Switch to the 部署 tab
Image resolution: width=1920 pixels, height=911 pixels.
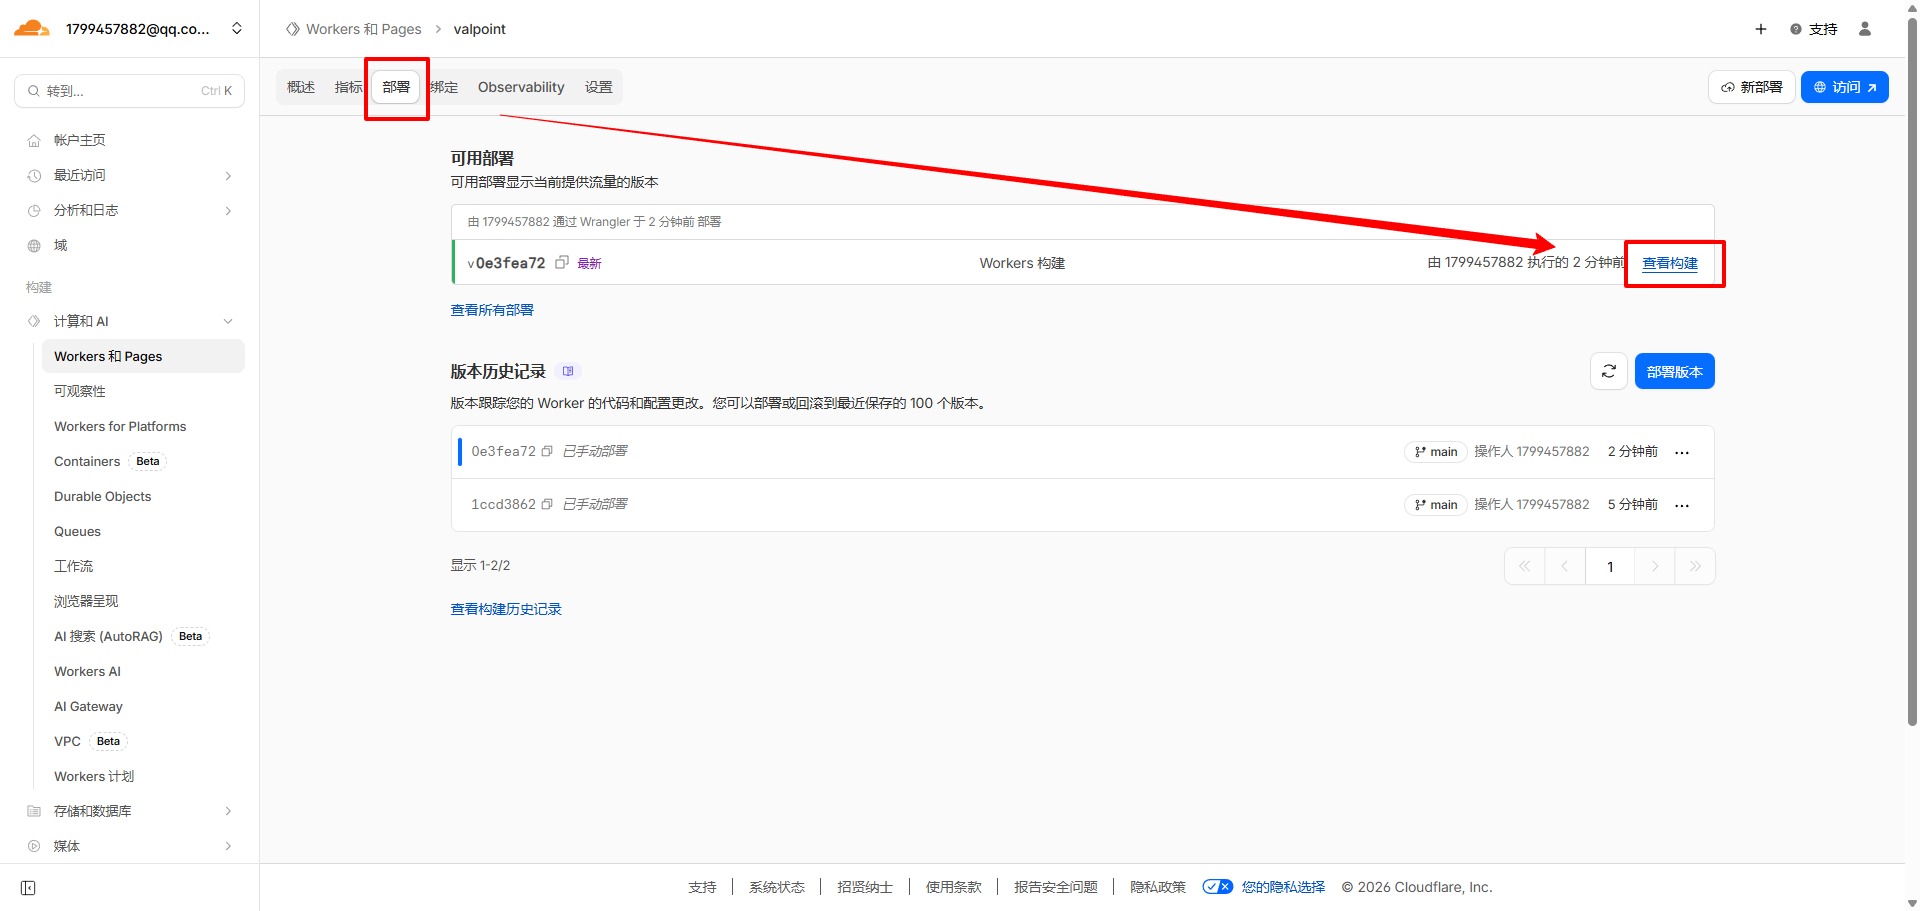point(396,87)
